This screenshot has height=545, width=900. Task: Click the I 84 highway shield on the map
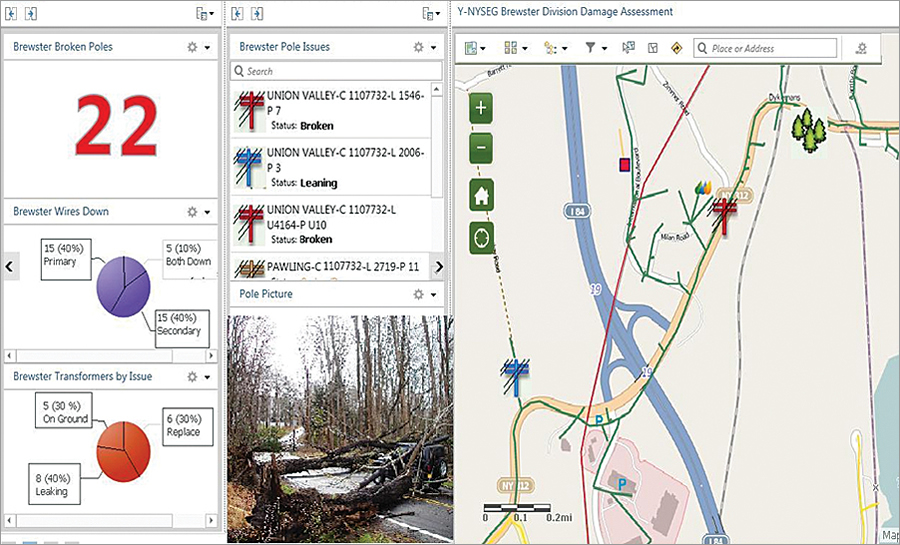click(x=576, y=211)
